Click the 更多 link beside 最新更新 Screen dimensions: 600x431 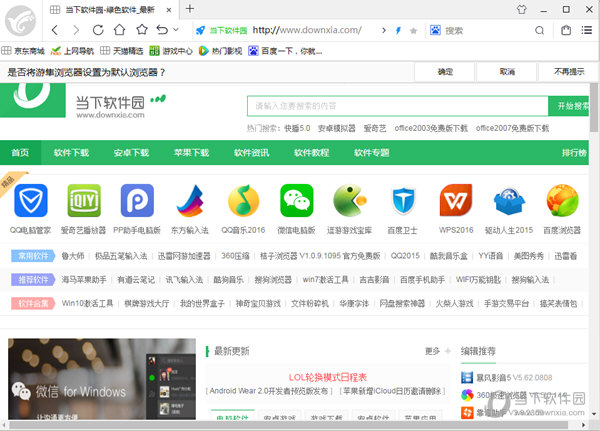point(432,351)
